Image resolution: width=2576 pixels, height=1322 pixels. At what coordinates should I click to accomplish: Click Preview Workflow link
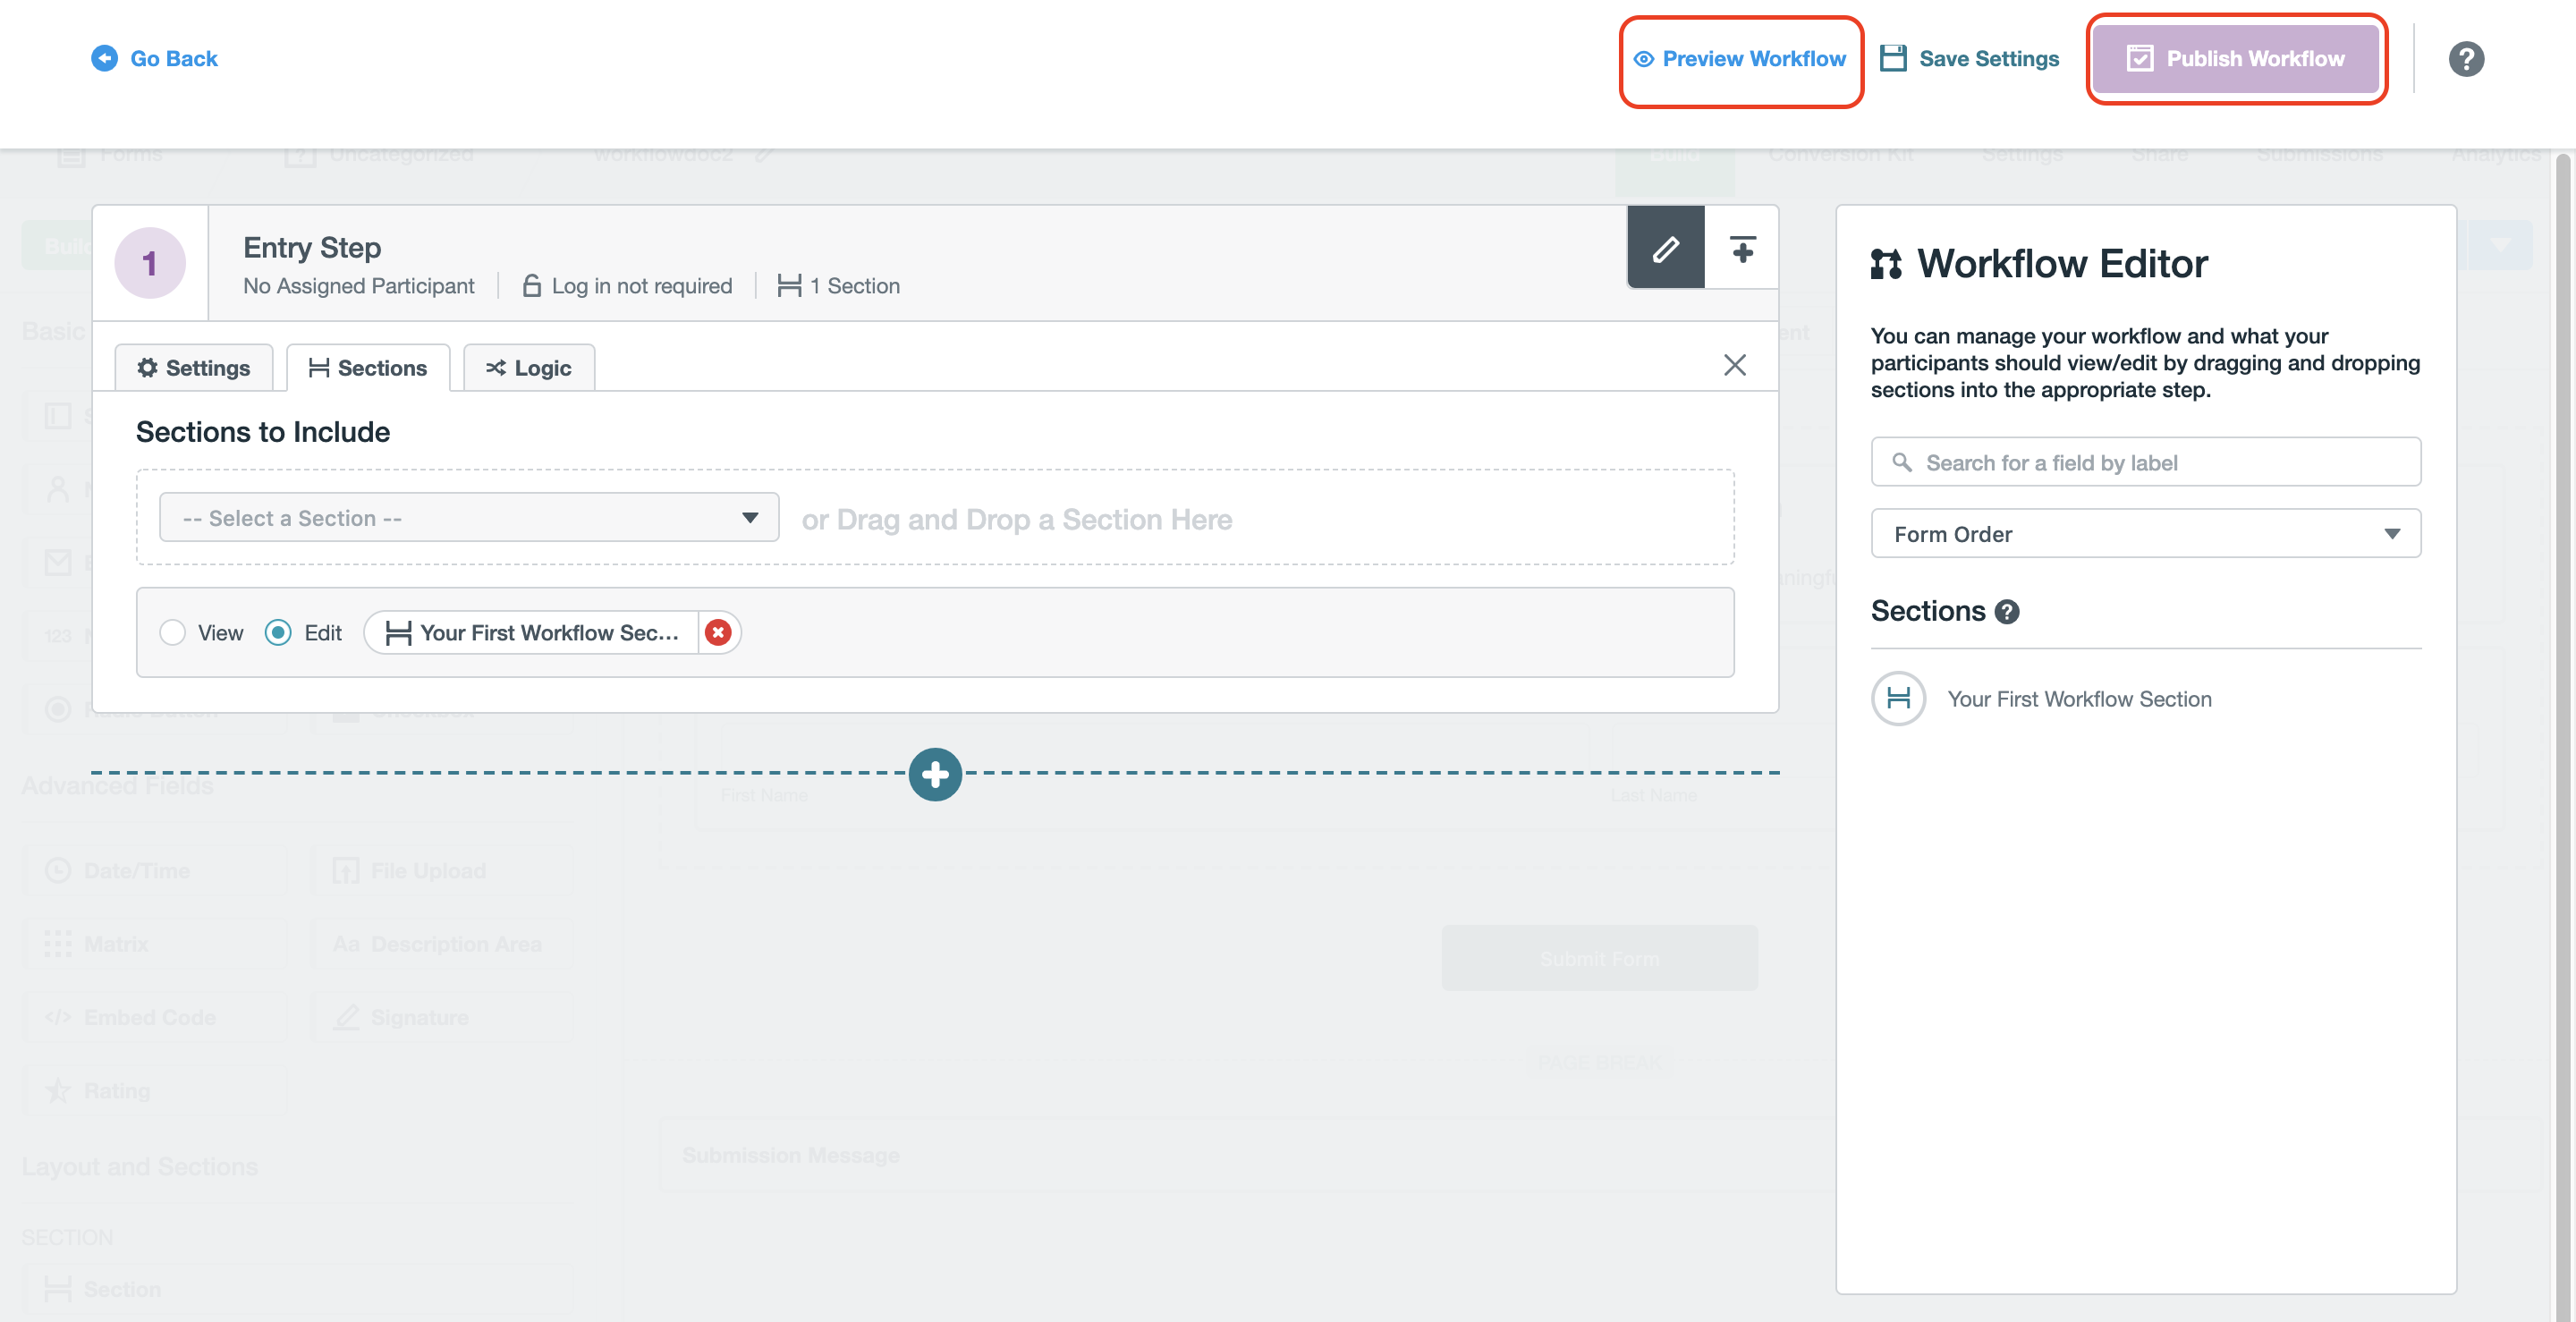(x=1740, y=59)
